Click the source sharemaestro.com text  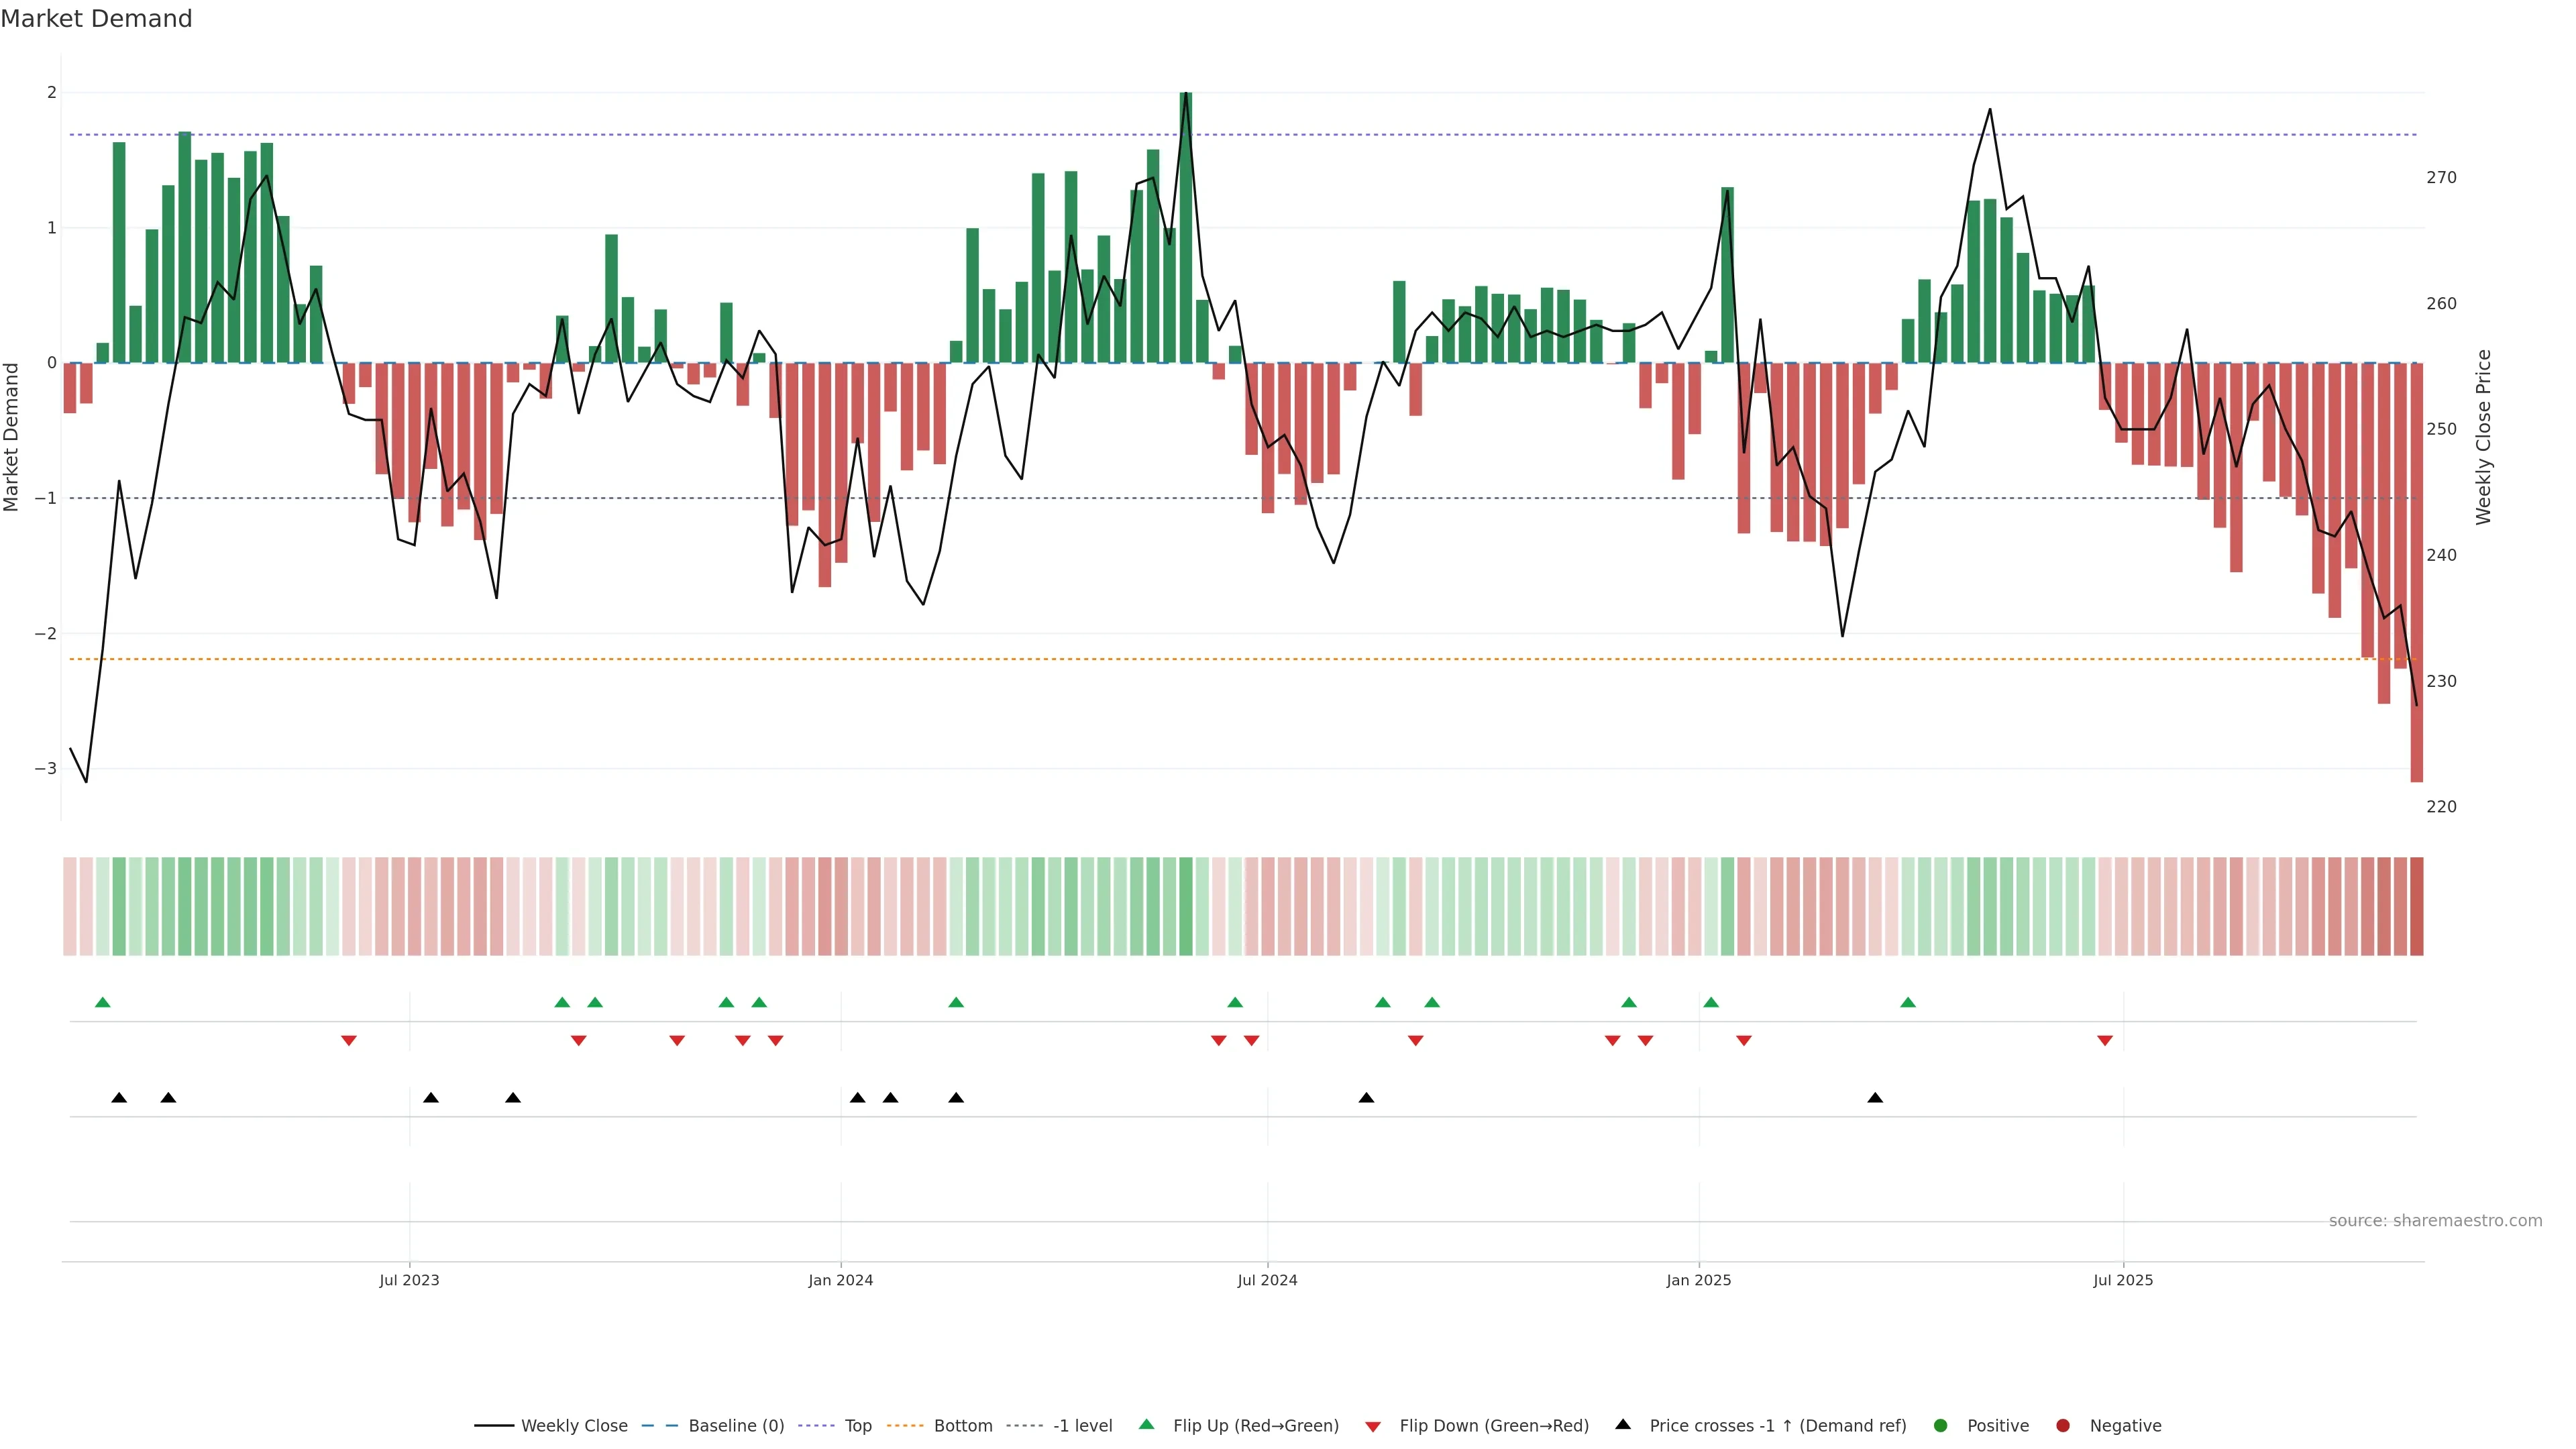(x=2435, y=1221)
